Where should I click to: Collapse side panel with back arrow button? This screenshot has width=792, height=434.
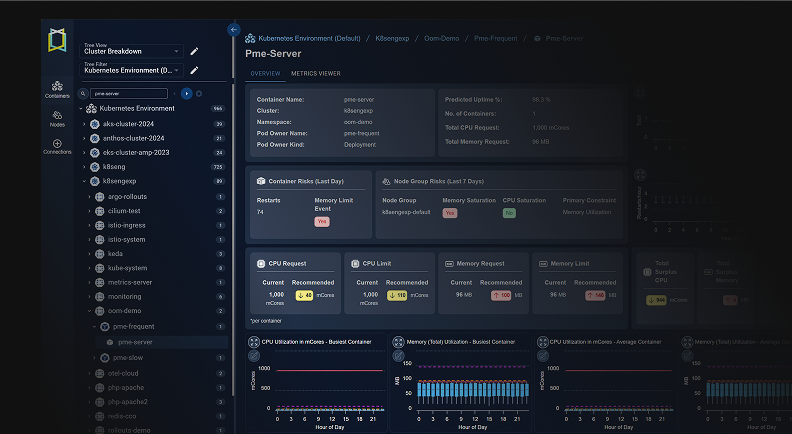pos(234,30)
